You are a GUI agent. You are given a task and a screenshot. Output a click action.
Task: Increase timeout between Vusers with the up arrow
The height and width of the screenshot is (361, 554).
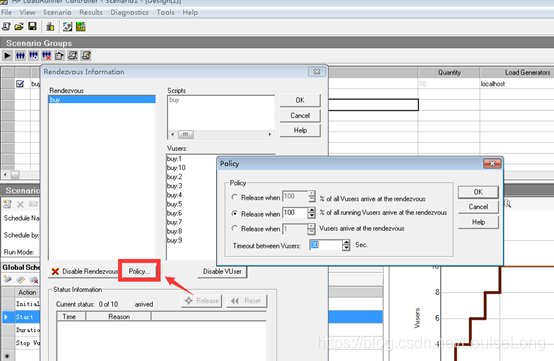tap(346, 242)
